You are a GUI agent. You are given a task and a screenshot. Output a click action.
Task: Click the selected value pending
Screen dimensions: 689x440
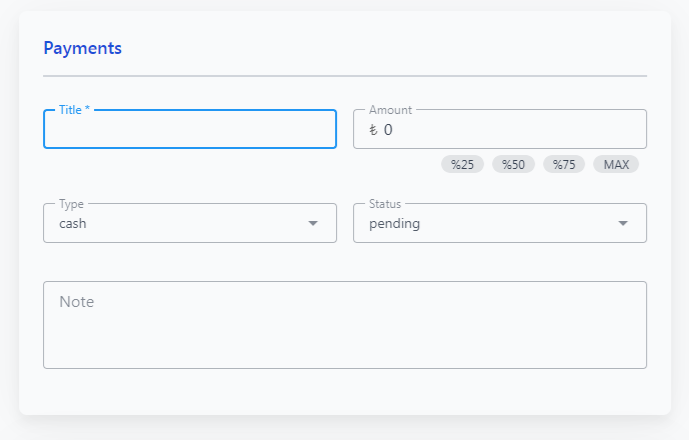pyautogui.click(x=395, y=224)
